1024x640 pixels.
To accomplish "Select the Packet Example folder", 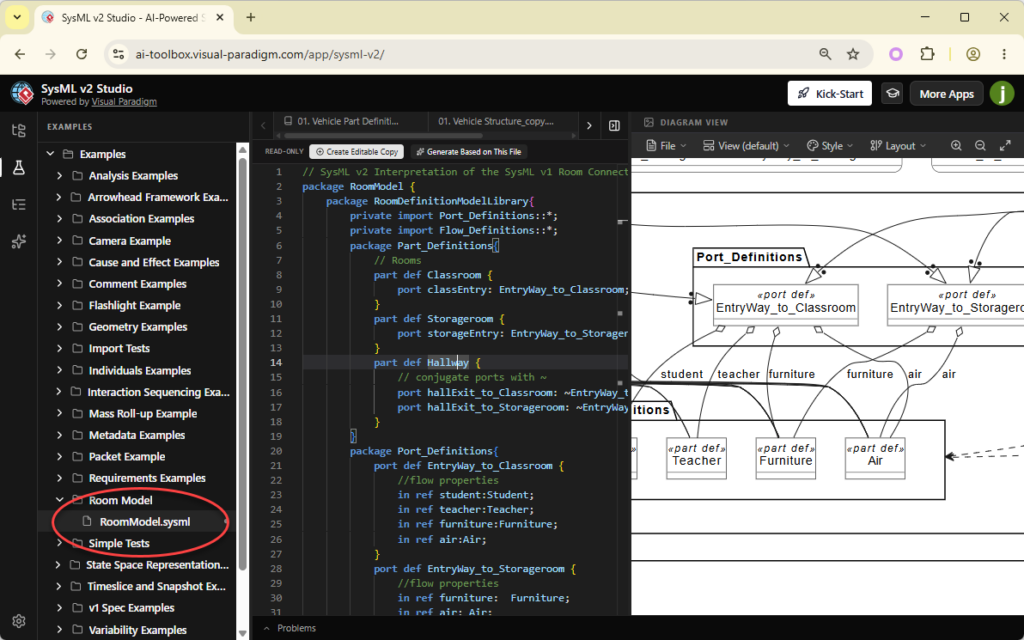I will coord(127,456).
